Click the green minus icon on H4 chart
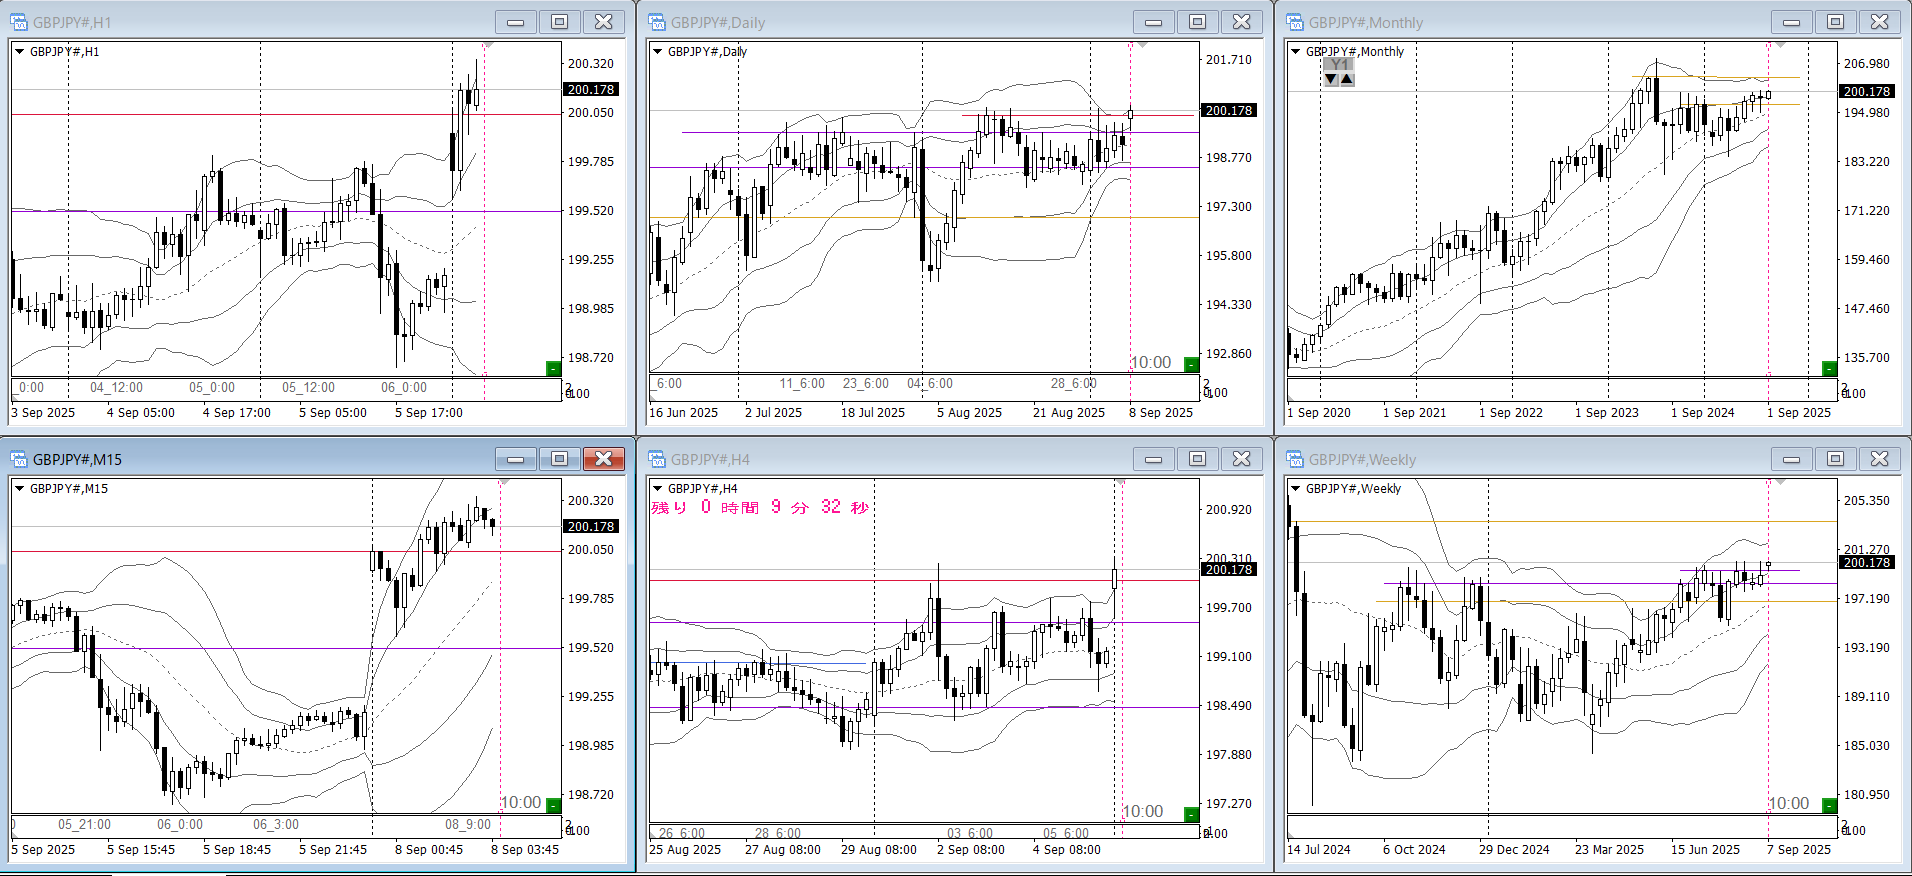 point(1191,814)
